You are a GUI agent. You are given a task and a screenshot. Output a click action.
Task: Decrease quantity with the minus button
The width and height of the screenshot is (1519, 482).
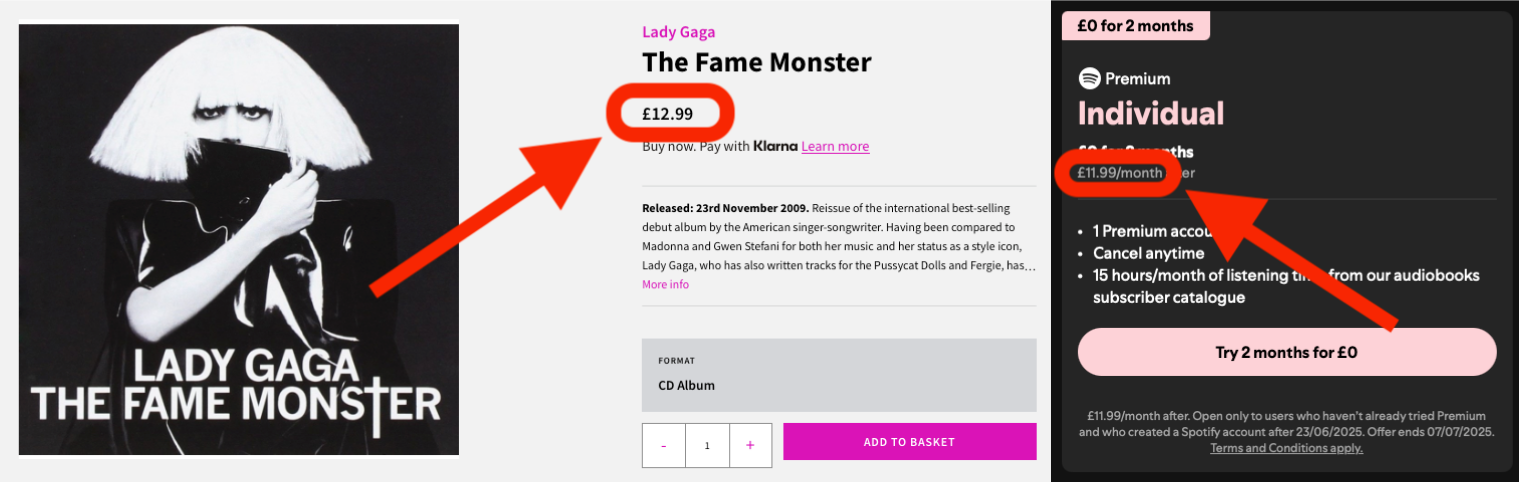tap(664, 445)
